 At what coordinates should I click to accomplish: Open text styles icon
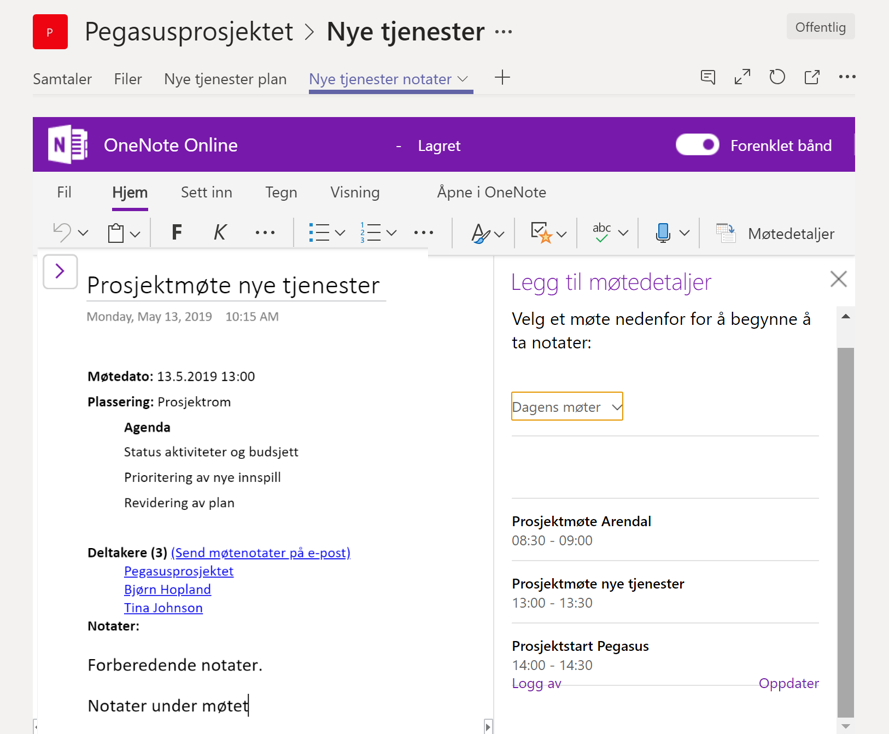click(480, 233)
